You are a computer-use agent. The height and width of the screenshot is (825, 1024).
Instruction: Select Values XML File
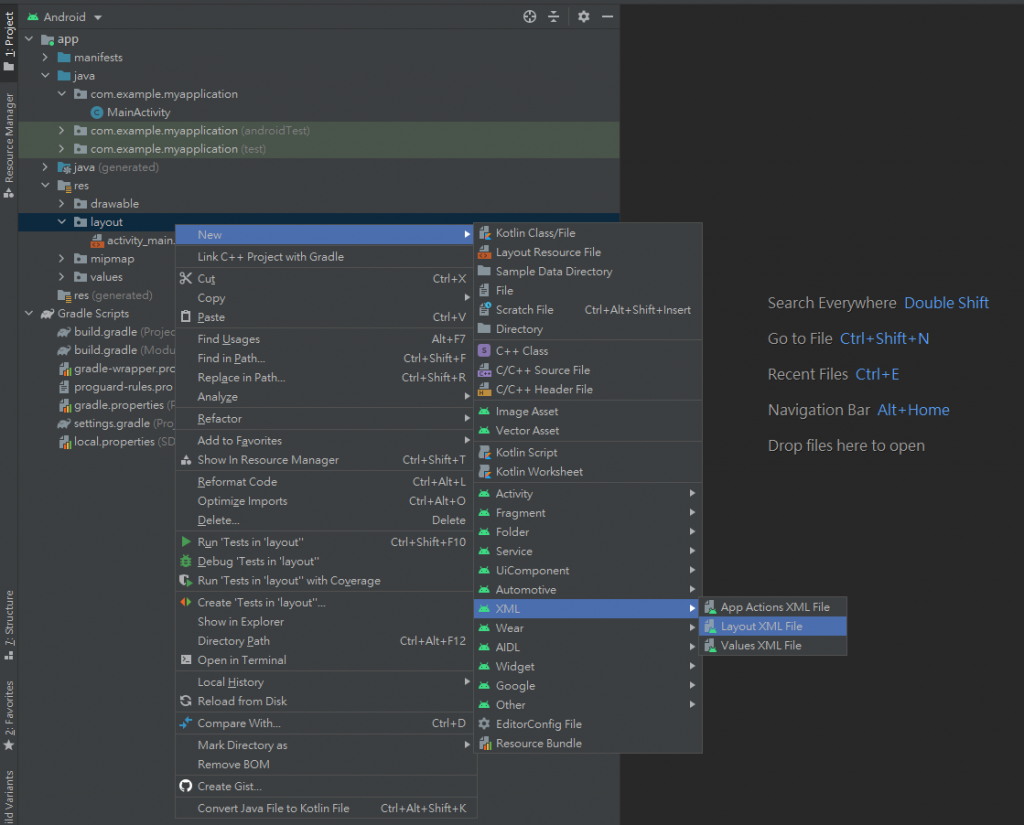[773, 645]
